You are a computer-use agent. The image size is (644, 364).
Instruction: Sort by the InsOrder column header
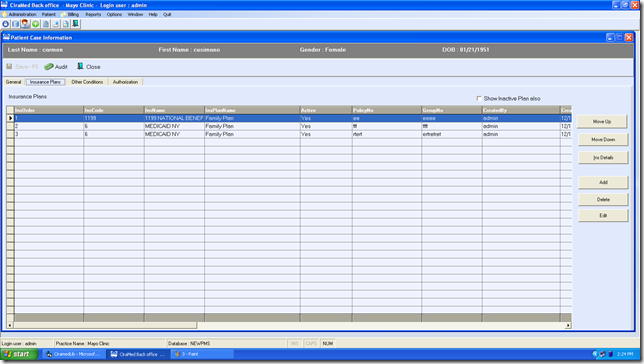48,110
